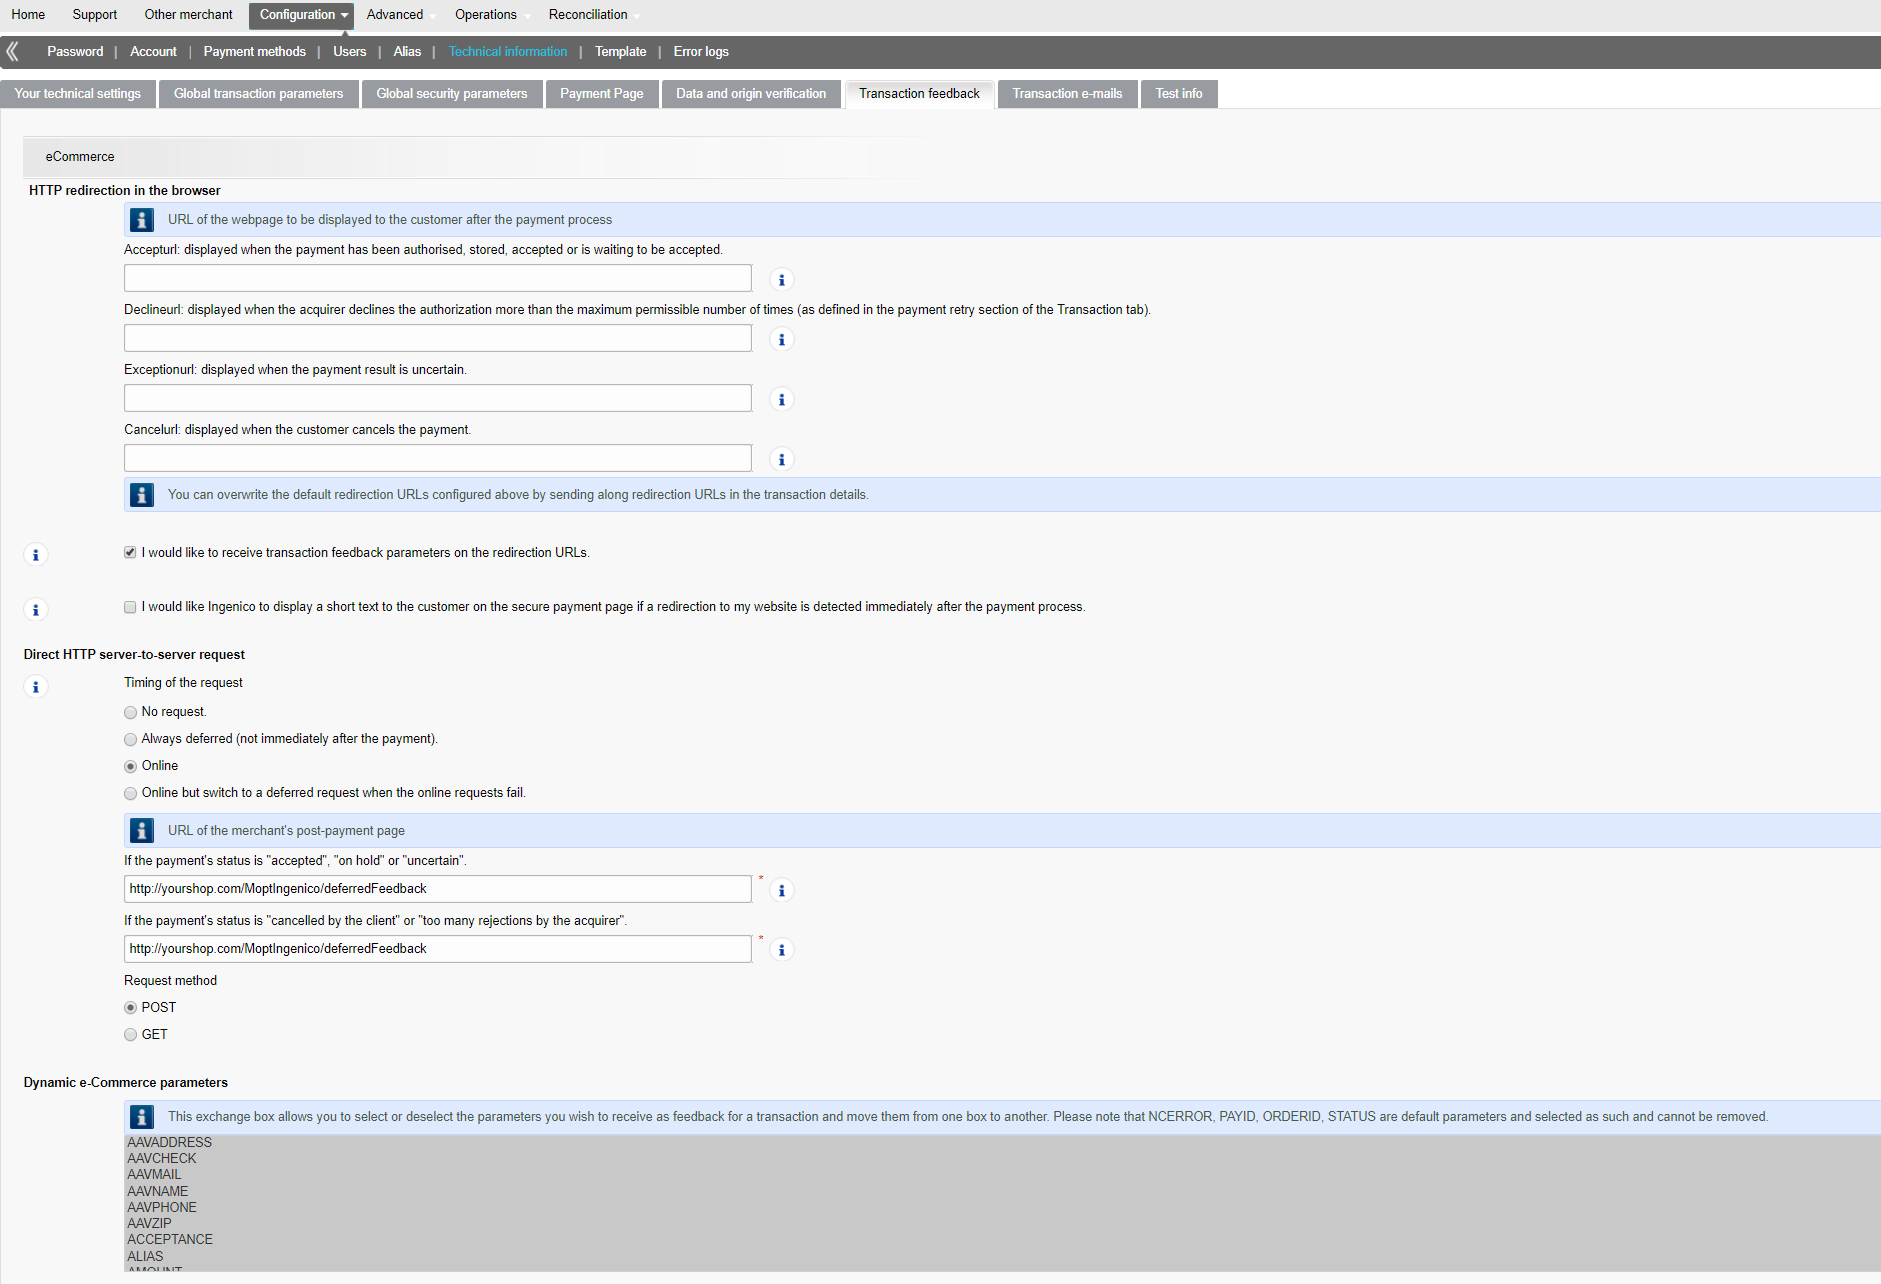Click the Accepturl input field
This screenshot has height=1284, width=1881.
click(438, 278)
